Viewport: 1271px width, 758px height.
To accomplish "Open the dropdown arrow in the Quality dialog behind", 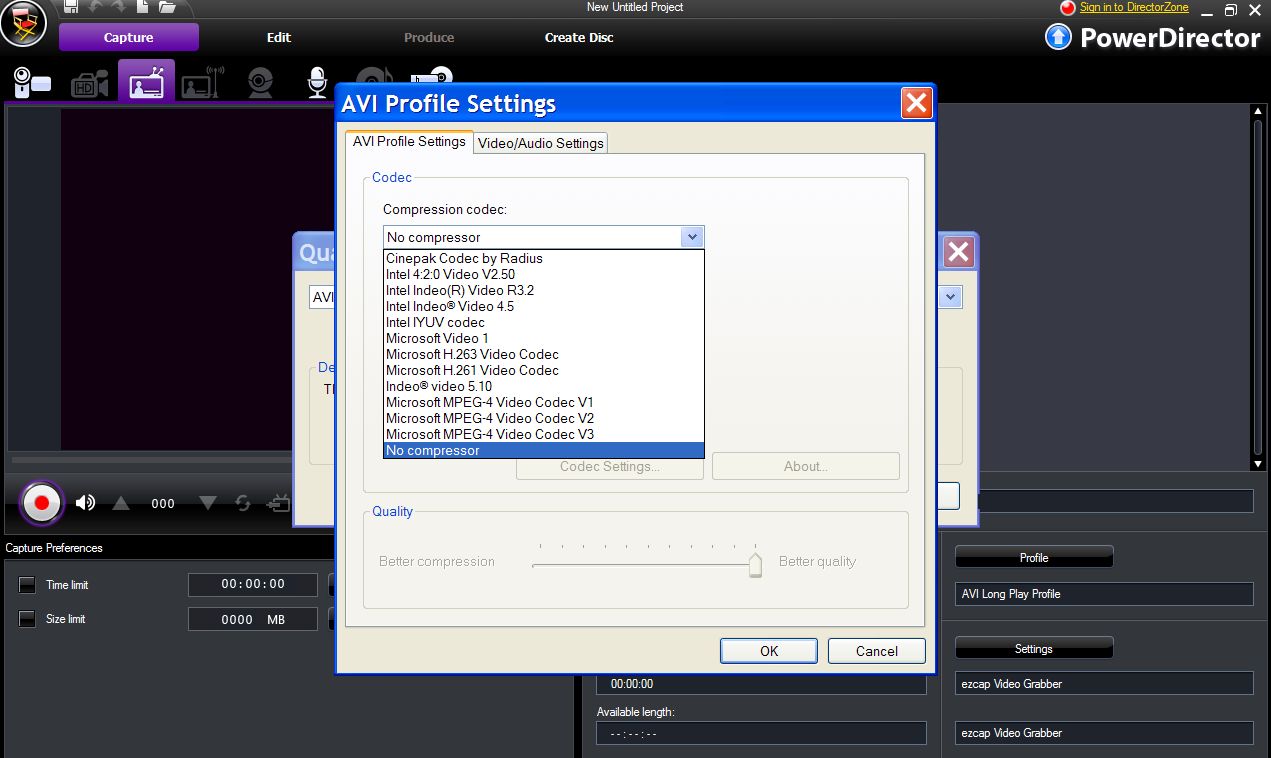I will (x=951, y=297).
